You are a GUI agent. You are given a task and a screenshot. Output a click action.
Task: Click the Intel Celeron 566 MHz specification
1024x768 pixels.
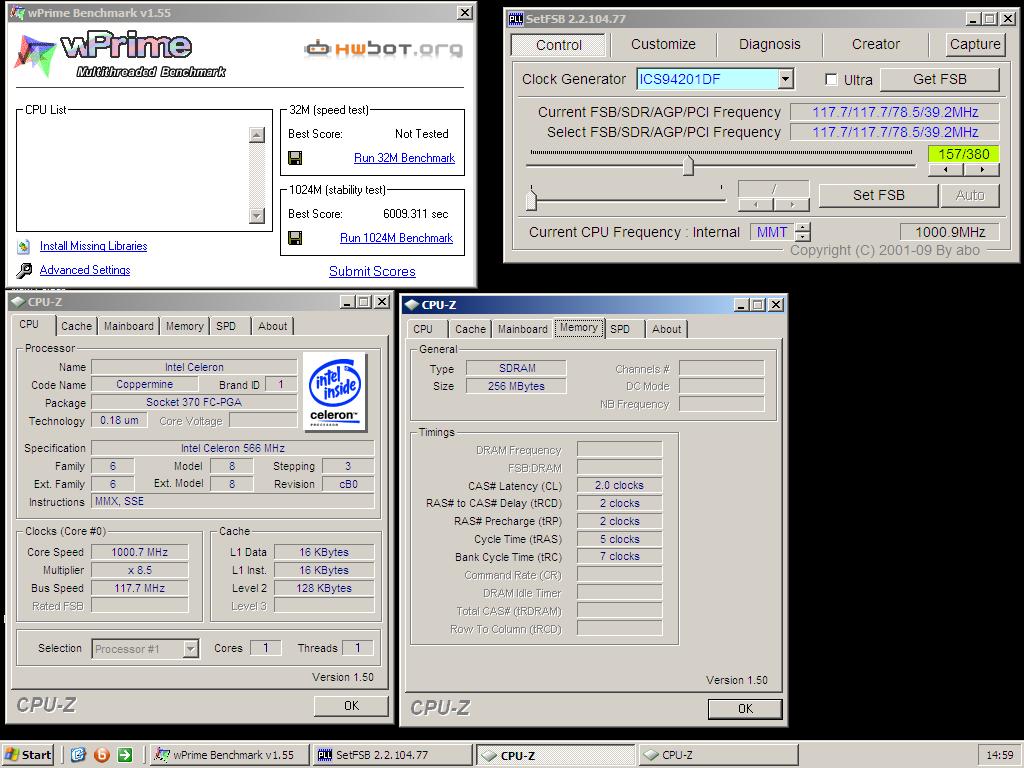click(232, 448)
